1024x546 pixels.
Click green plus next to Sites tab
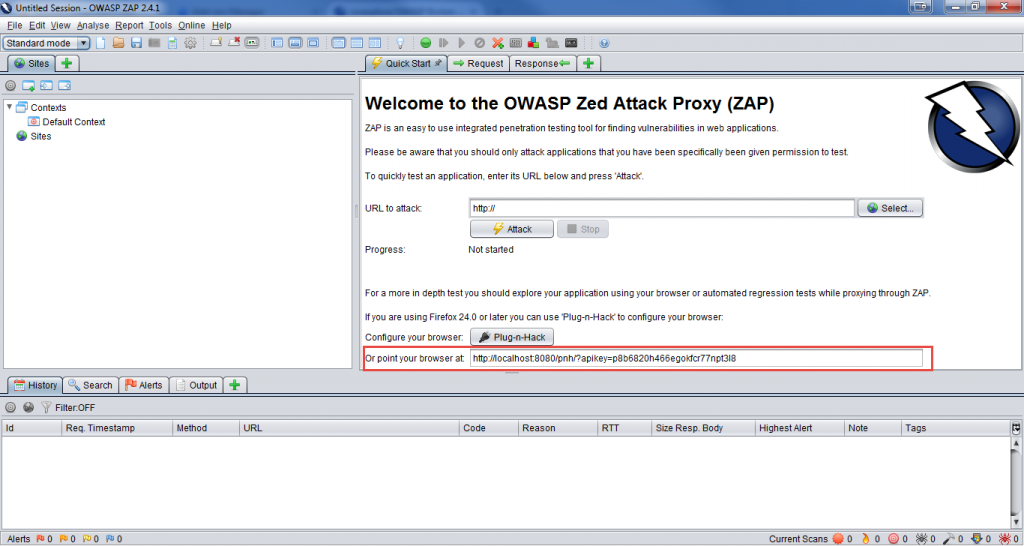(66, 63)
